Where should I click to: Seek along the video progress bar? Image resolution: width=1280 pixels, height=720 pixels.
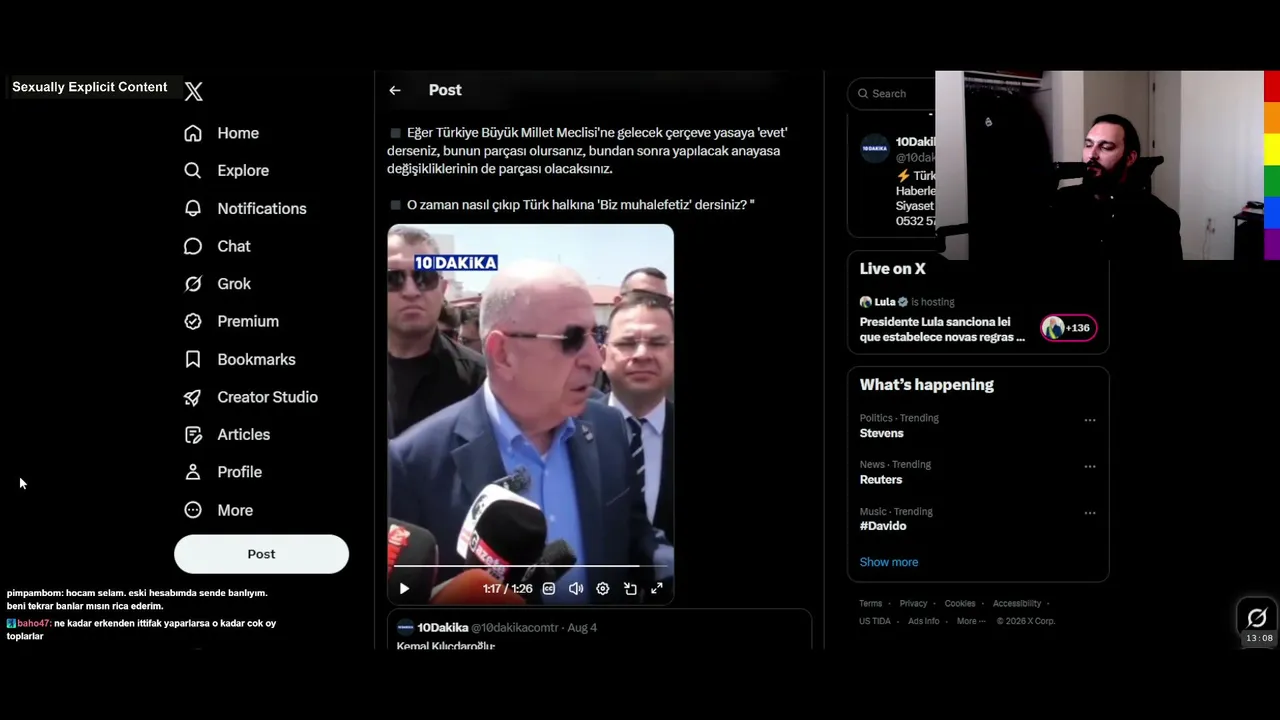pyautogui.click(x=530, y=566)
